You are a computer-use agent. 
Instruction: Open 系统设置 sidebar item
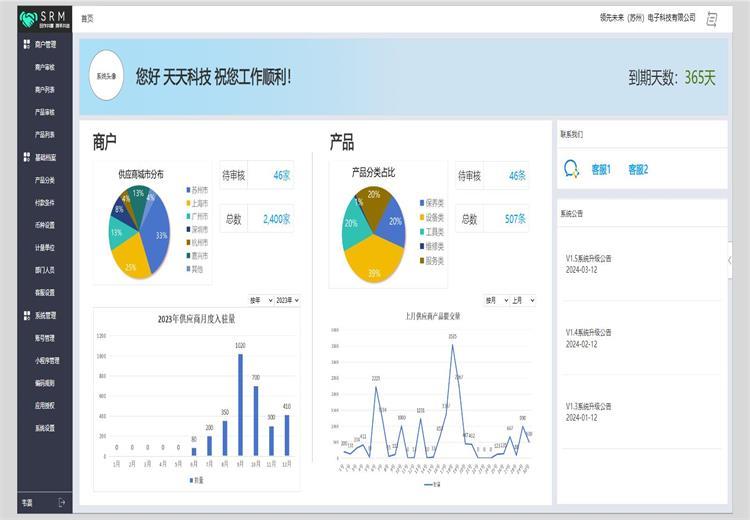tap(44, 428)
